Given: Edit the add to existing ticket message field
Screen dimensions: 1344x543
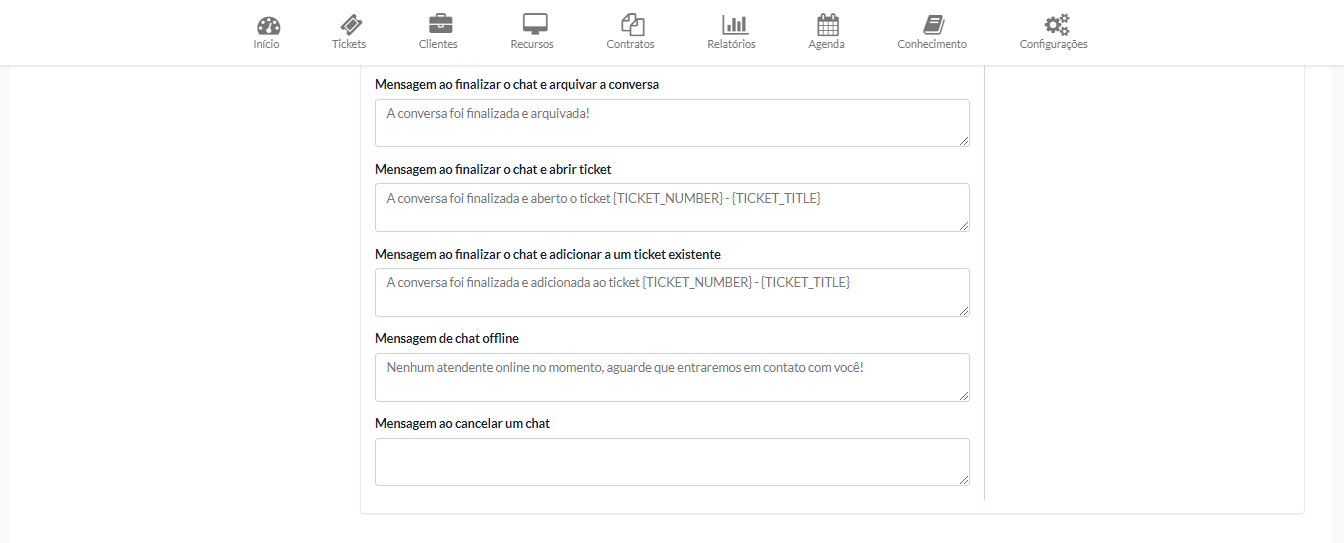Looking at the screenshot, I should [672, 292].
